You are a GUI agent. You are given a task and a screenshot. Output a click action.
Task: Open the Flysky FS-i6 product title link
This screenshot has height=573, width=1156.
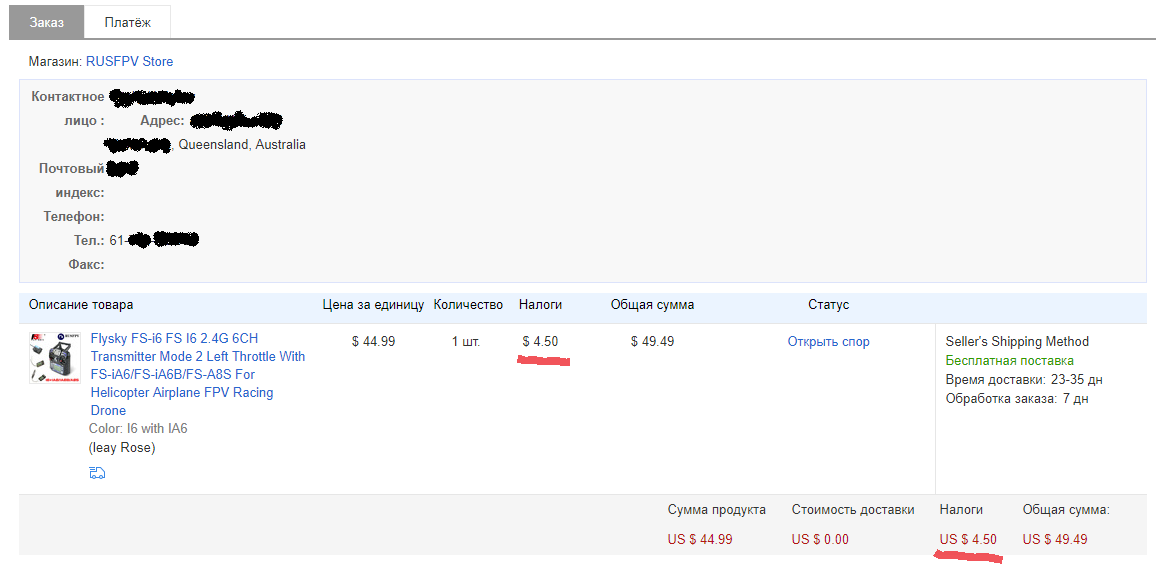coord(197,374)
